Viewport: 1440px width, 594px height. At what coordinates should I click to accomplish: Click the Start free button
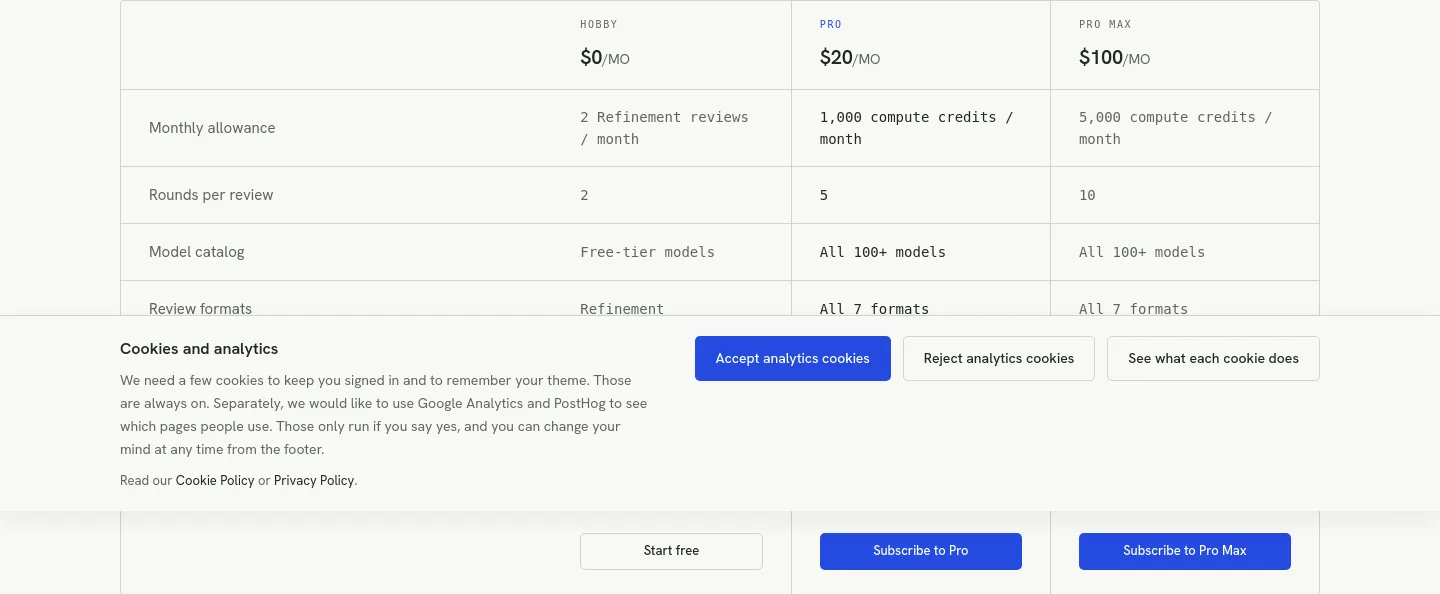pos(671,551)
